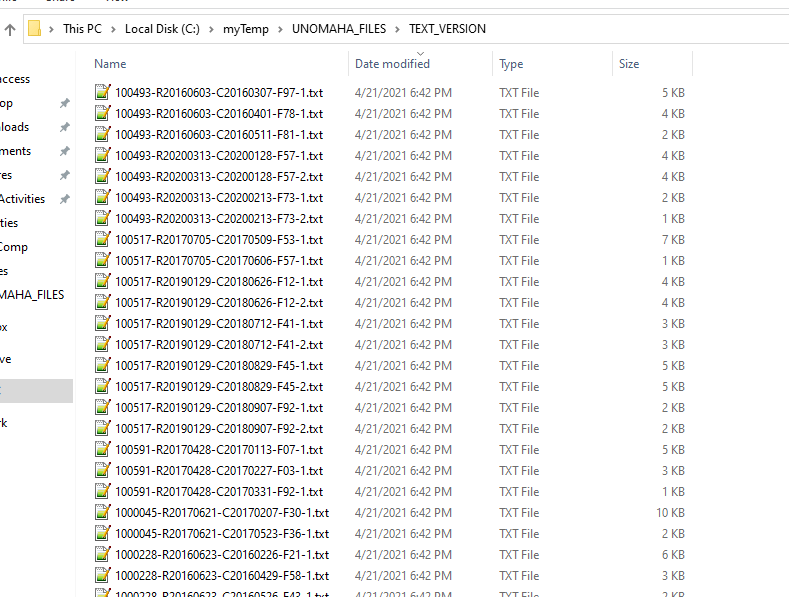The image size is (789, 597).
Task: Click icon of 100493-R20160603-C20160307-F97-1.txt
Action: click(x=103, y=92)
